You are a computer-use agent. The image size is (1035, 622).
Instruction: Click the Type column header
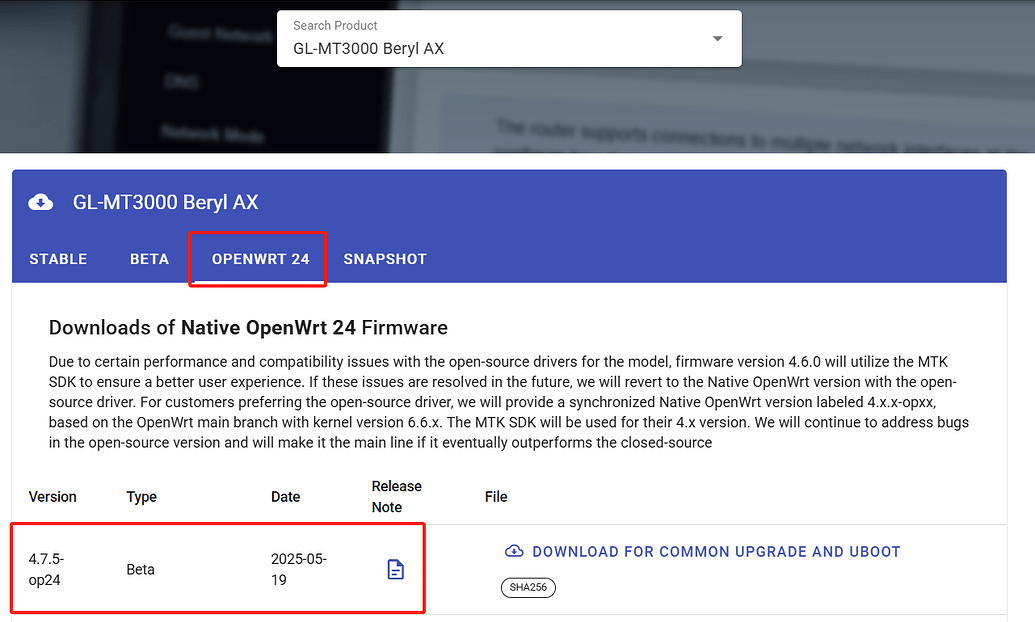tap(141, 497)
